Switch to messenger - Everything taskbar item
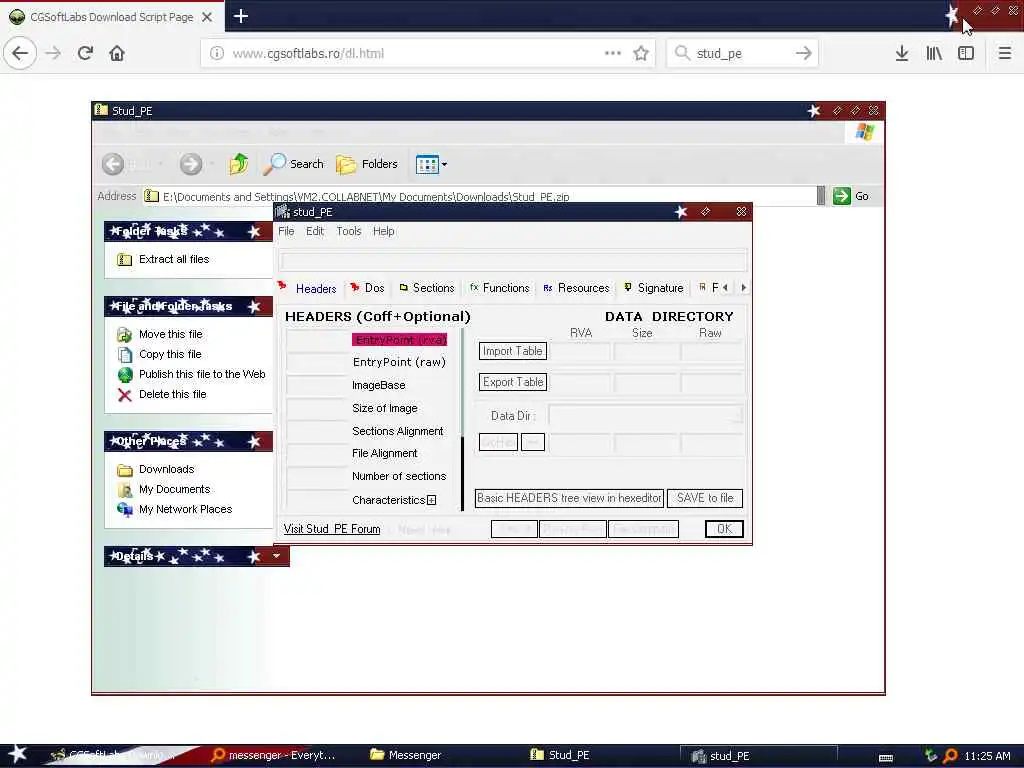Screen dimensions: 1024x768 pyautogui.click(x=273, y=755)
